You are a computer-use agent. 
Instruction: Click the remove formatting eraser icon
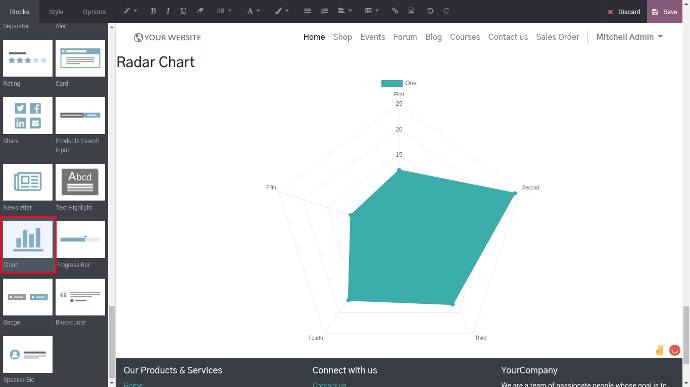200,11
